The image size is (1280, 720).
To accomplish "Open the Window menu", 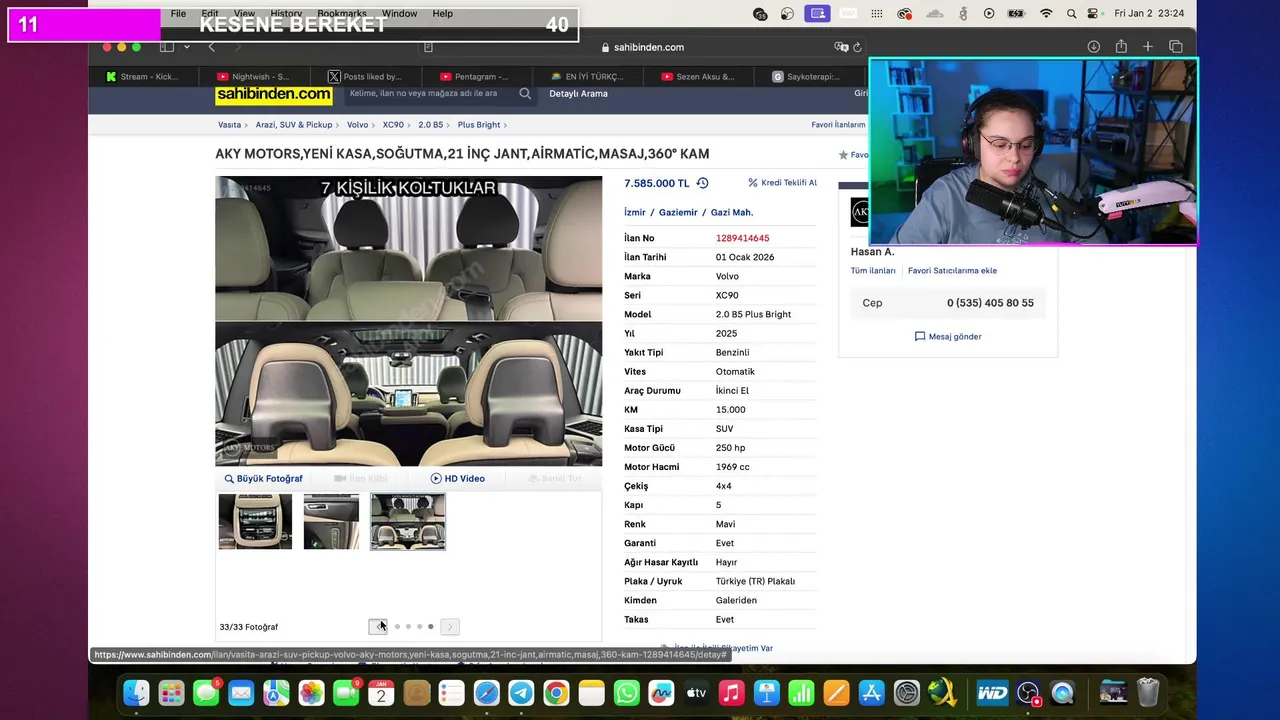I will point(399,14).
